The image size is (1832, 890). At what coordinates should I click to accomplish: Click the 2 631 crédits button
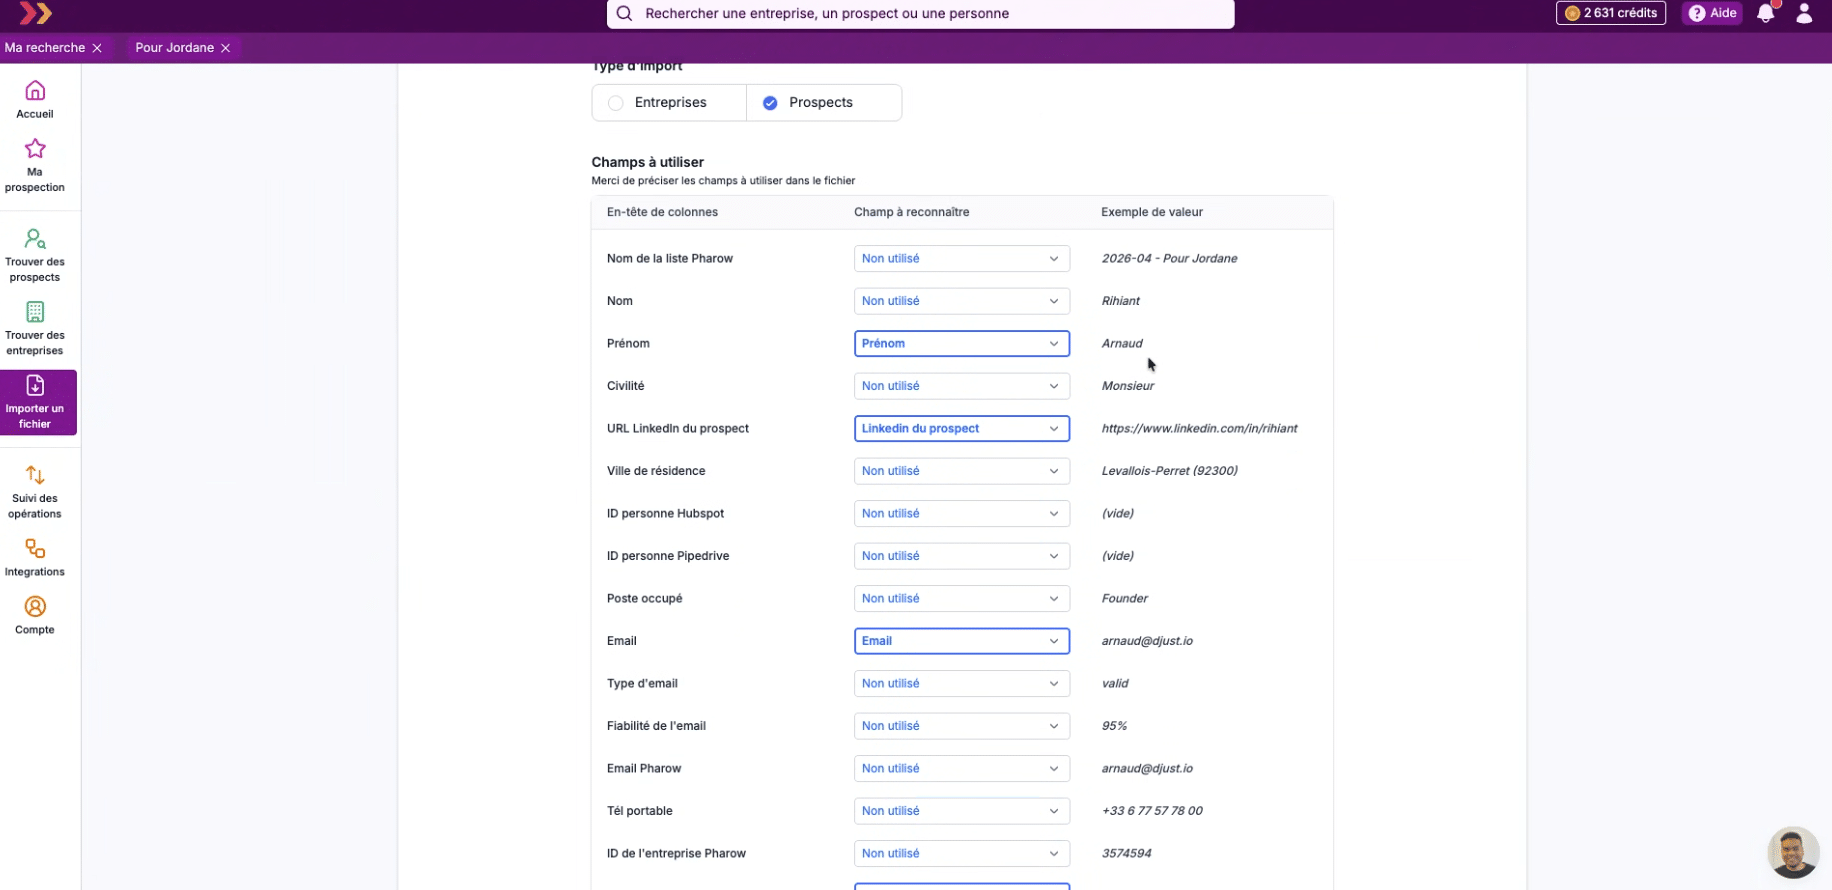click(x=1611, y=13)
